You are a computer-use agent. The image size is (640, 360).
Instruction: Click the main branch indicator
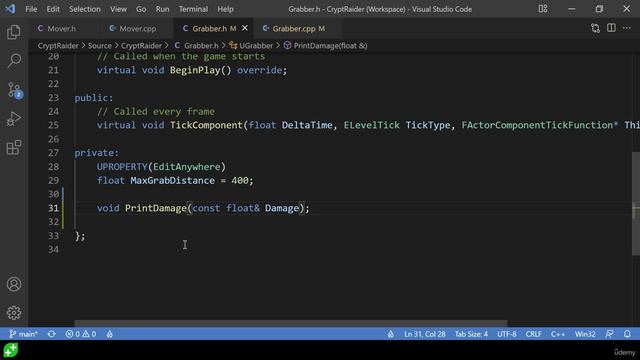coord(23,334)
